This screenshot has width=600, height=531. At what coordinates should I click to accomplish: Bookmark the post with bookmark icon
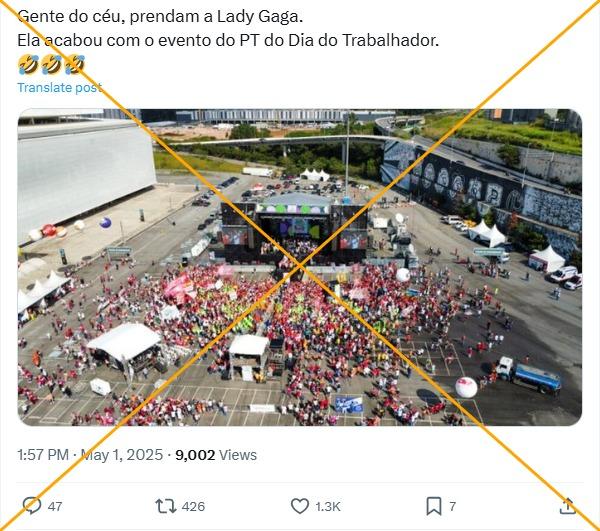click(434, 506)
